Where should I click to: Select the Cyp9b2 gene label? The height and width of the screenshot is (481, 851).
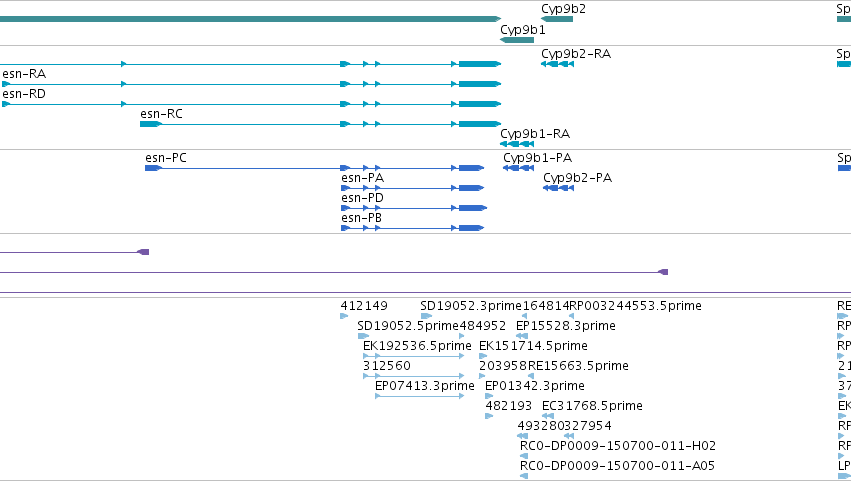click(563, 9)
